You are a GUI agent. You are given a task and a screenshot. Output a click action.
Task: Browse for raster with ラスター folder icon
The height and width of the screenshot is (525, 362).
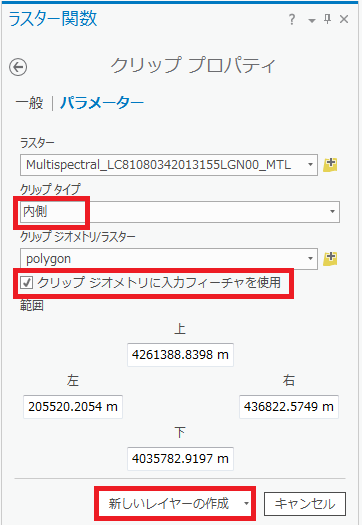pos(330,165)
